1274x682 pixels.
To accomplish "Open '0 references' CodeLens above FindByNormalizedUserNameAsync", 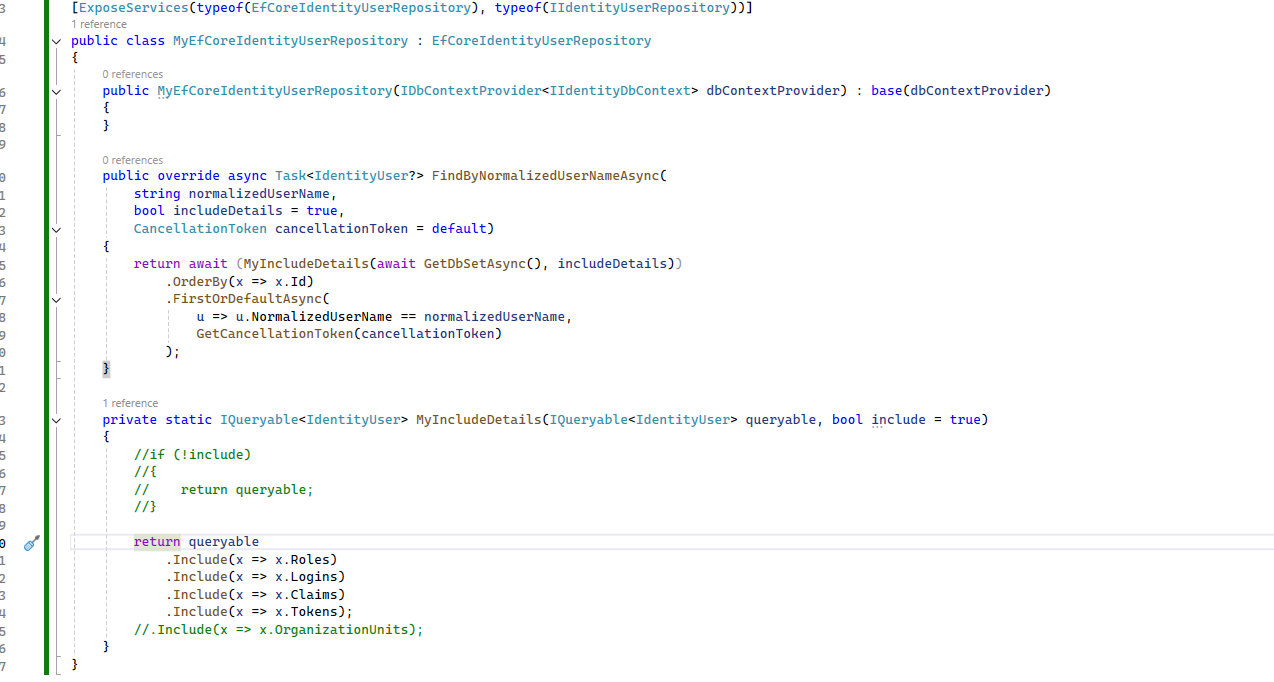I will pyautogui.click(x=132, y=160).
